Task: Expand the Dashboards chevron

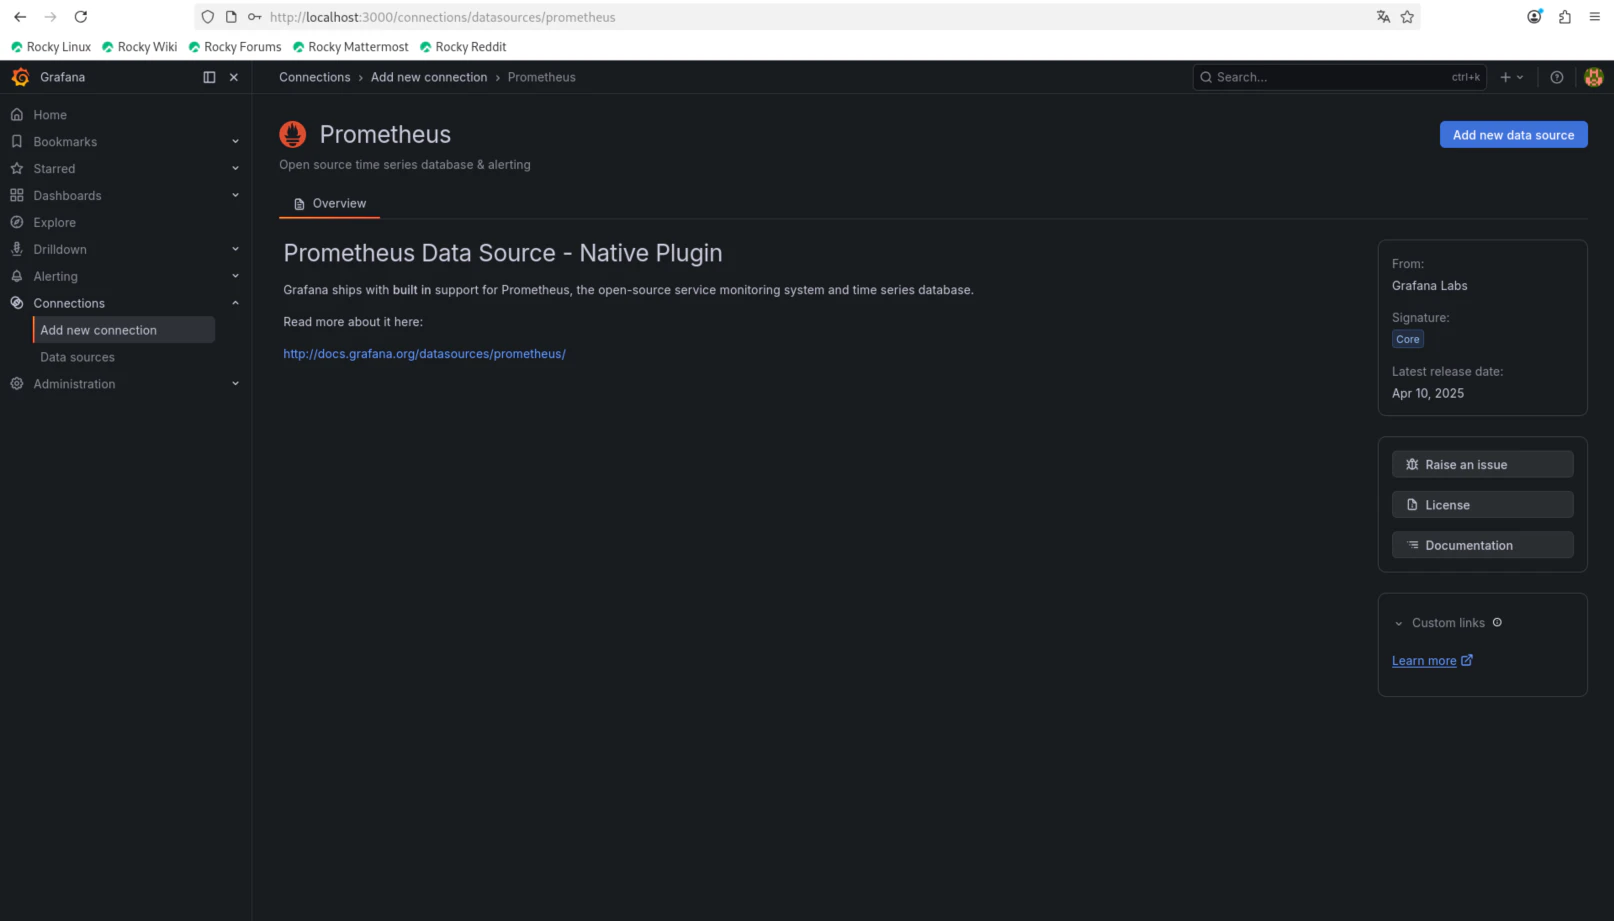Action: point(236,196)
